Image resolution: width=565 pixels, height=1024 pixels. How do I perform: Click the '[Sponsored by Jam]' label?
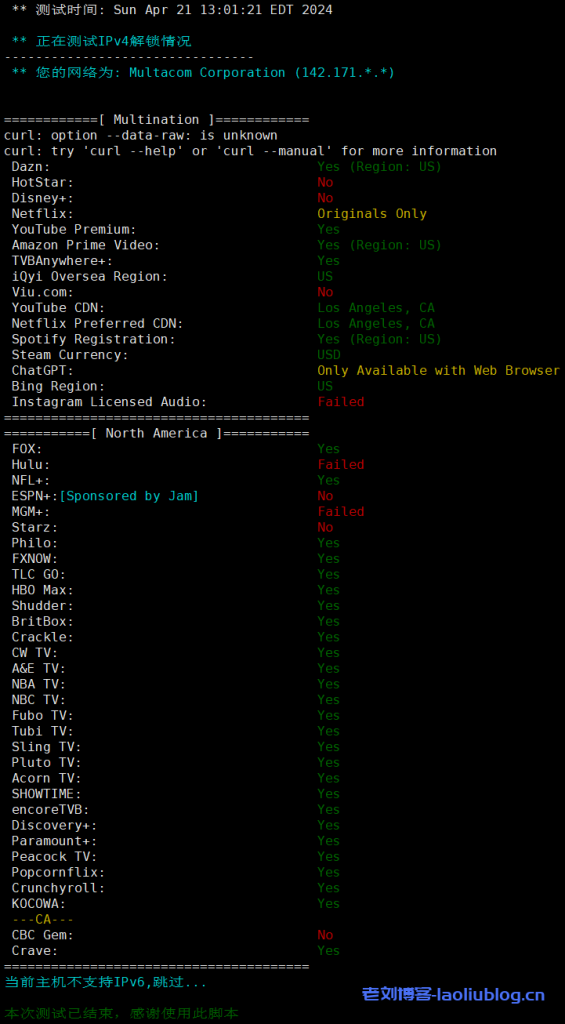129,496
